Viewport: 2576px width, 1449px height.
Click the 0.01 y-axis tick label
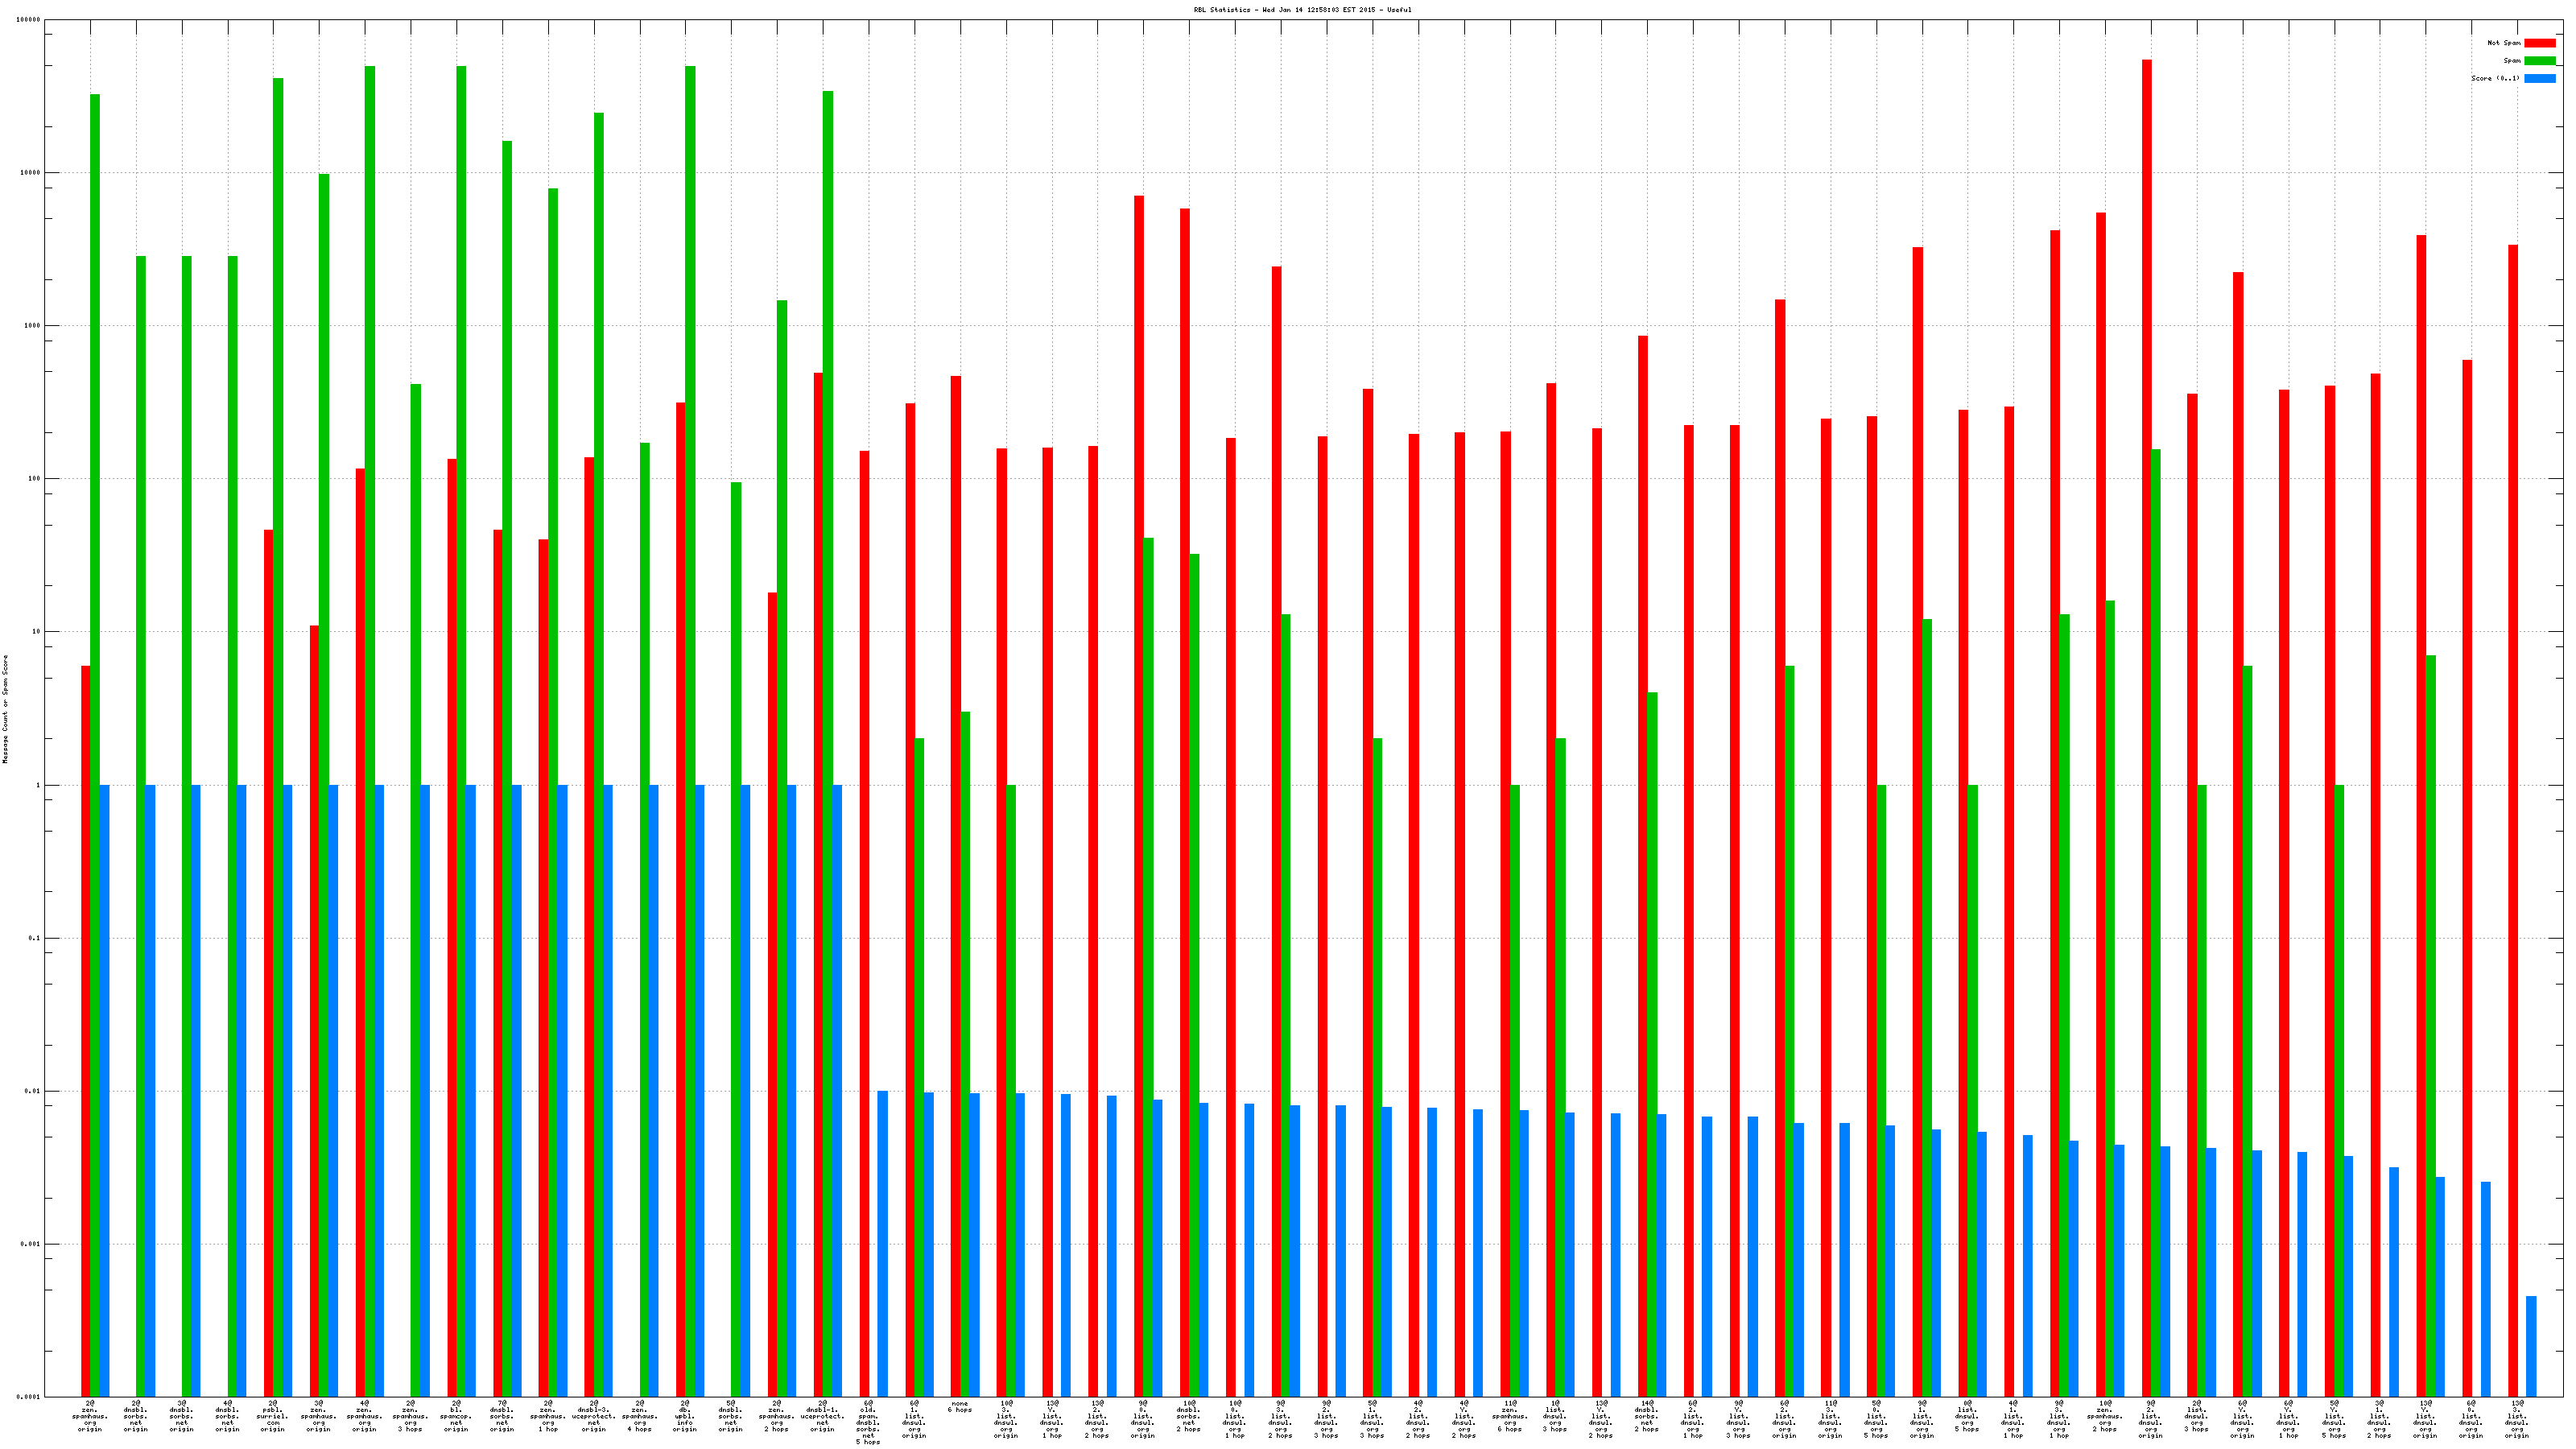[x=33, y=1091]
